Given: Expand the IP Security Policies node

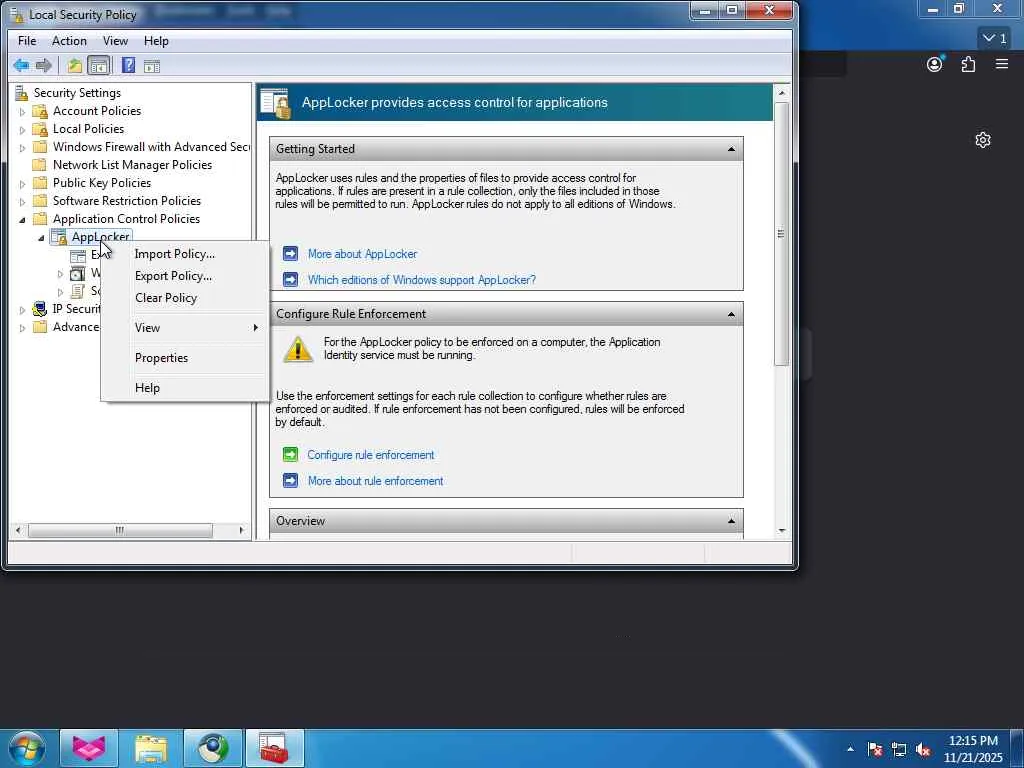Looking at the screenshot, I should point(22,310).
